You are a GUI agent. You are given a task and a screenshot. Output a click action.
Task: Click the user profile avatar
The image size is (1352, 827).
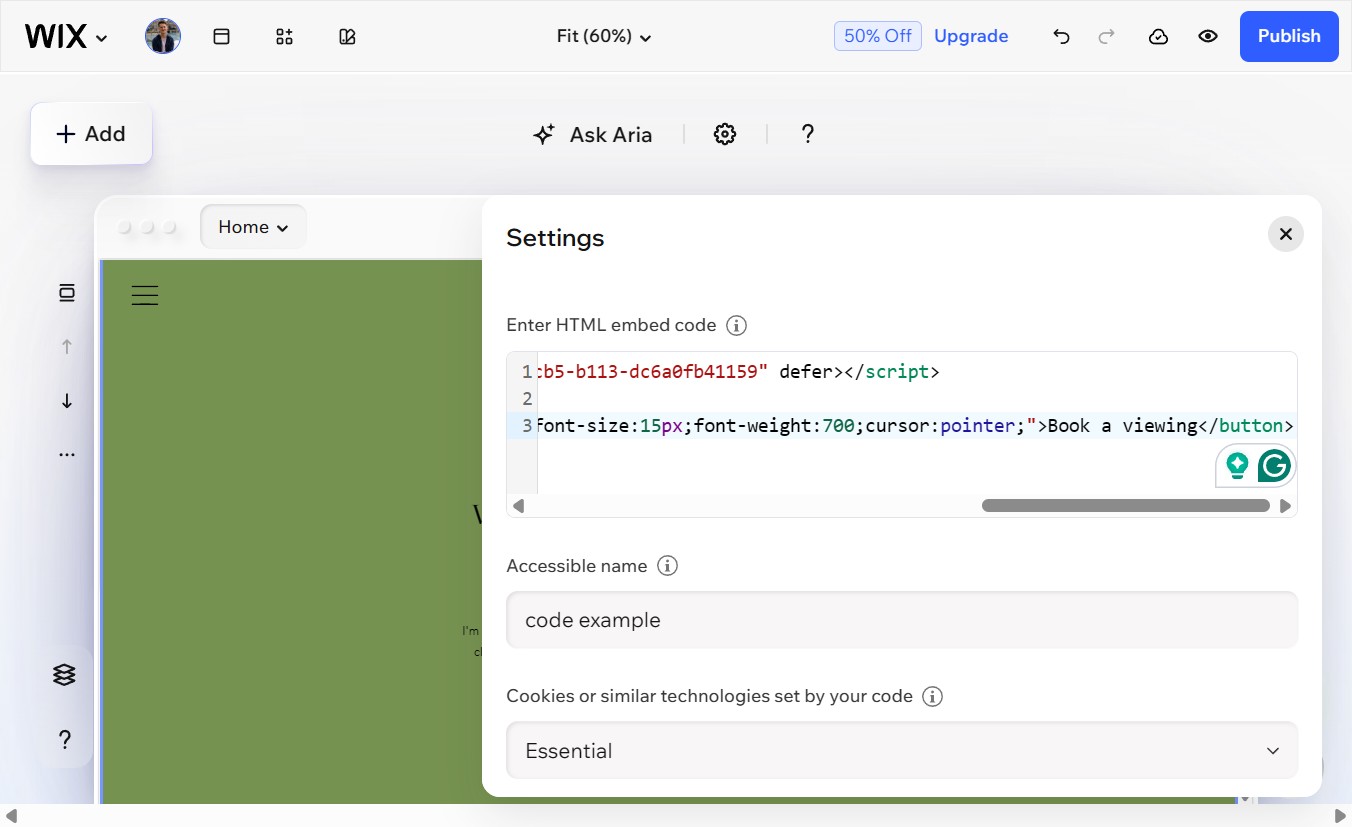(163, 36)
